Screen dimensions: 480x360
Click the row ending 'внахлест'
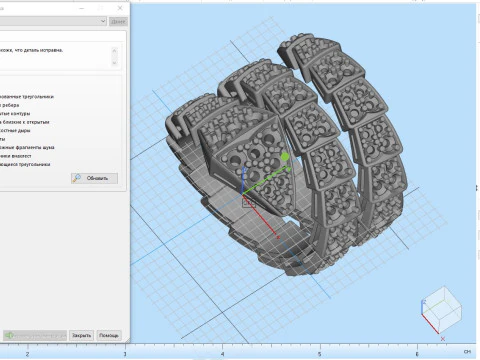click(x=16, y=156)
